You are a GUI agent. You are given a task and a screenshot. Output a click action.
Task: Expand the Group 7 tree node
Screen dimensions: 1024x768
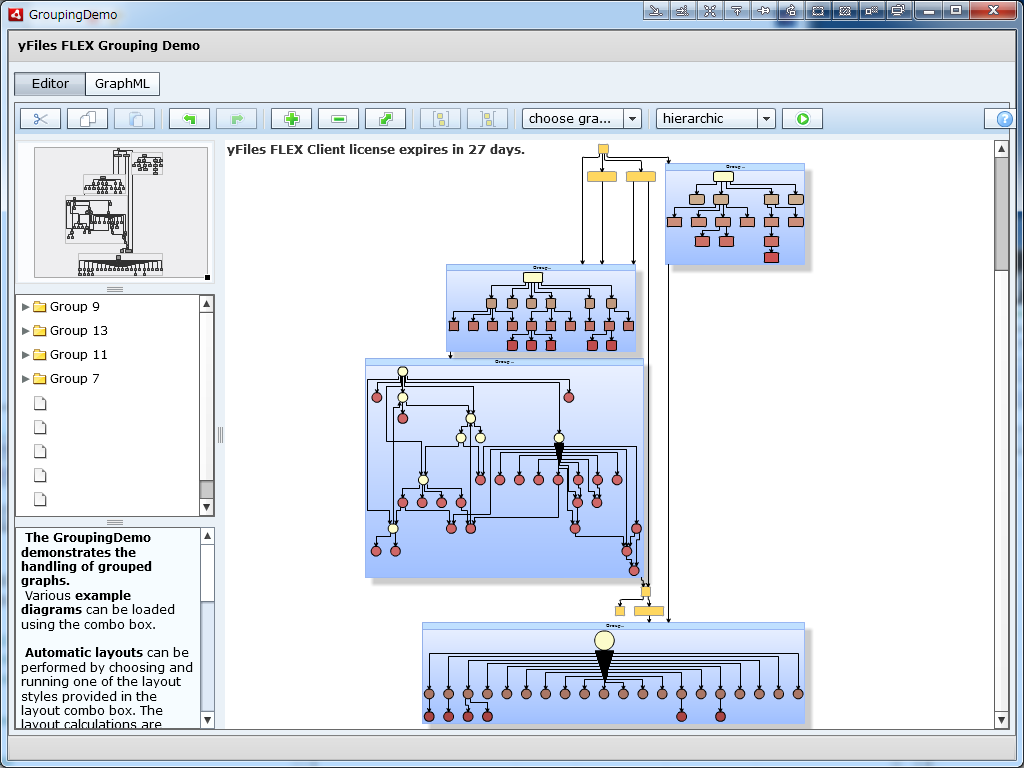[x=25, y=379]
